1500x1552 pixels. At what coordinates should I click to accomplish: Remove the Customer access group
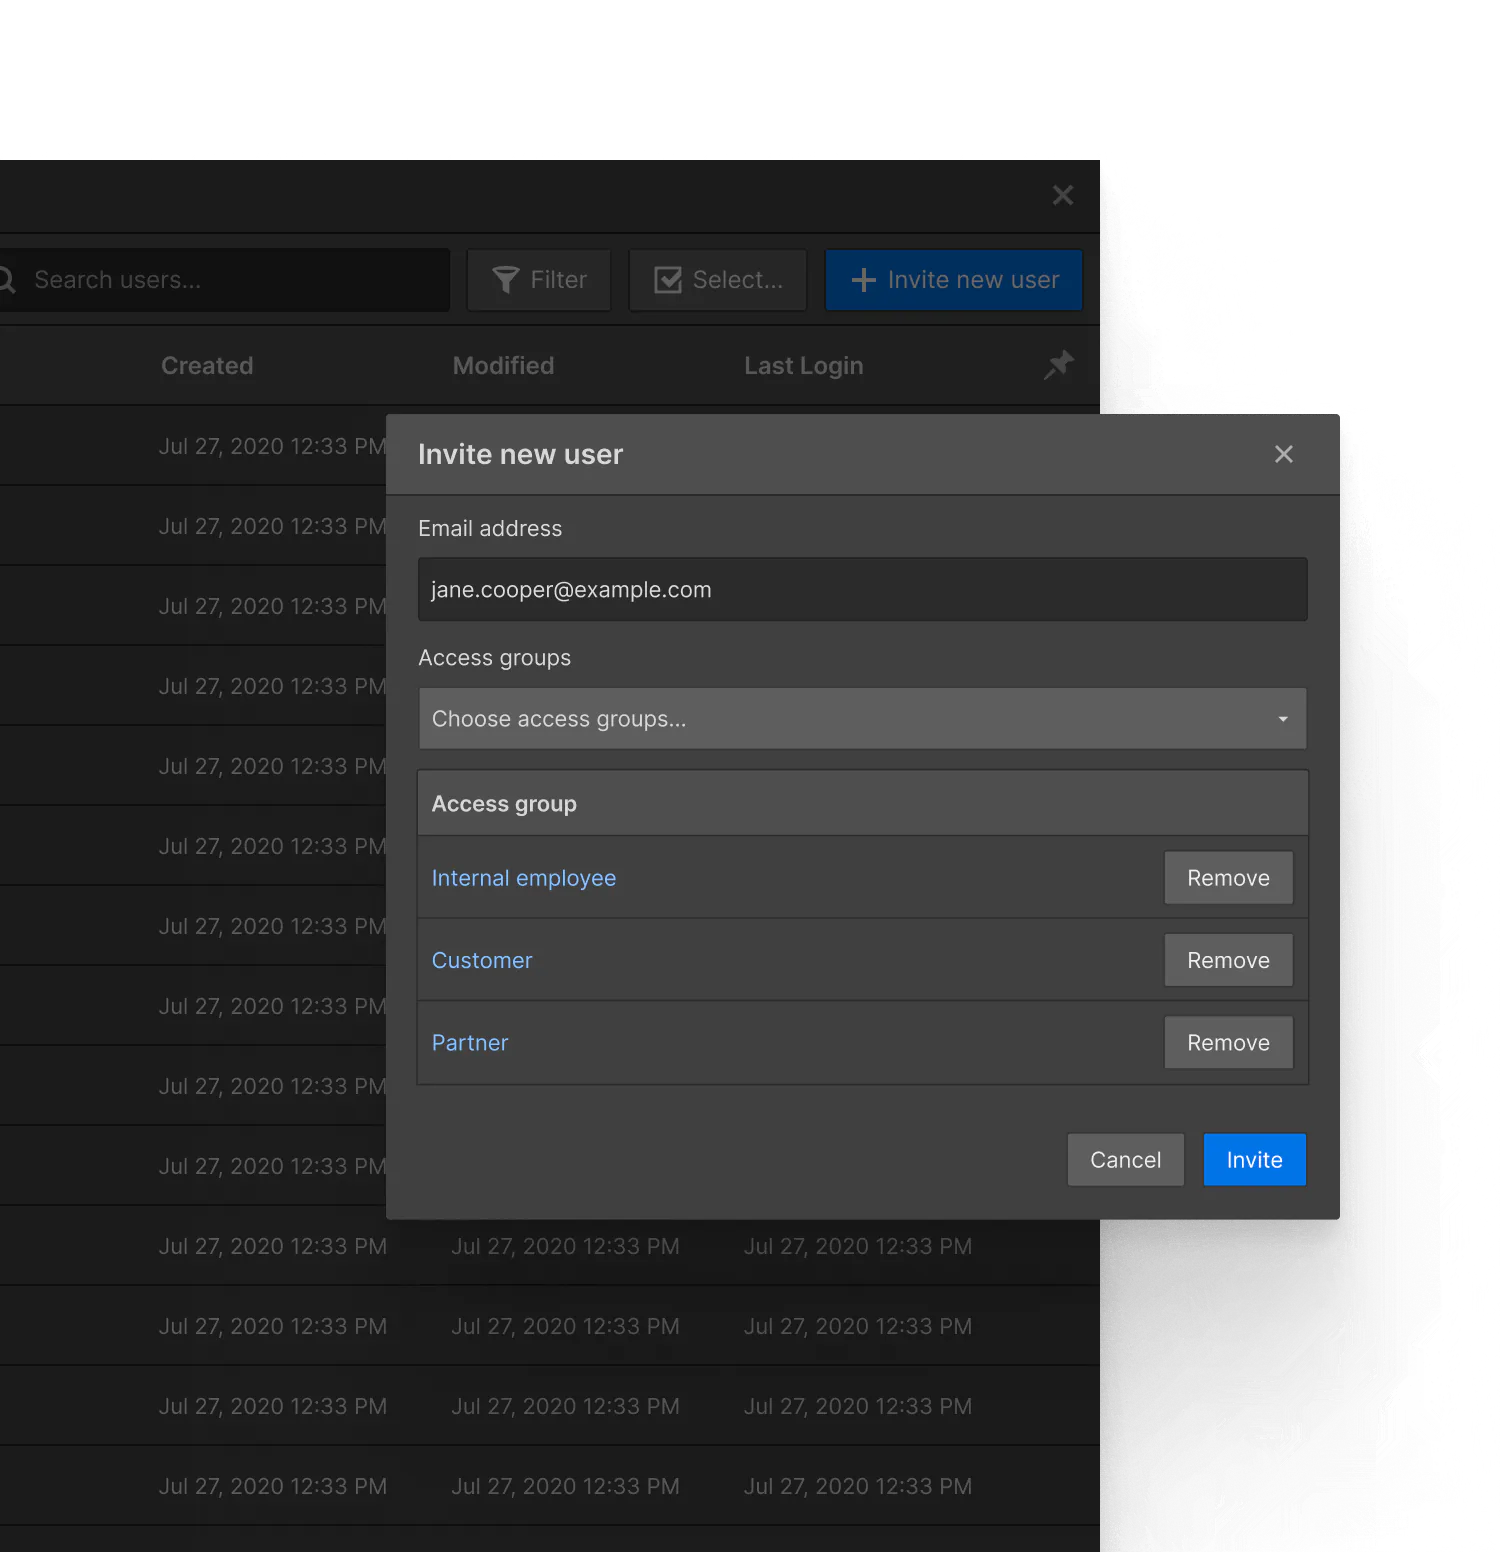tap(1228, 959)
